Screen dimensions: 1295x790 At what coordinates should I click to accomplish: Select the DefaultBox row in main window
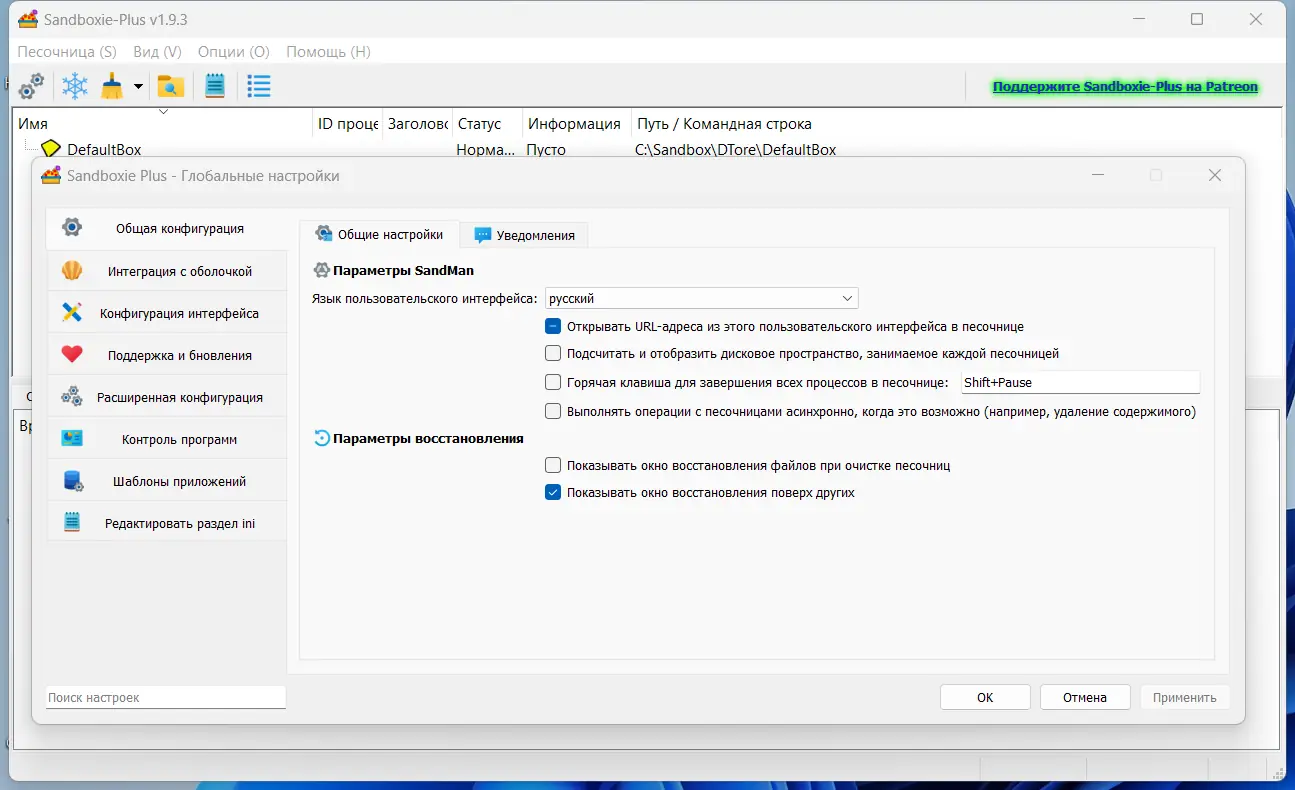(648, 149)
